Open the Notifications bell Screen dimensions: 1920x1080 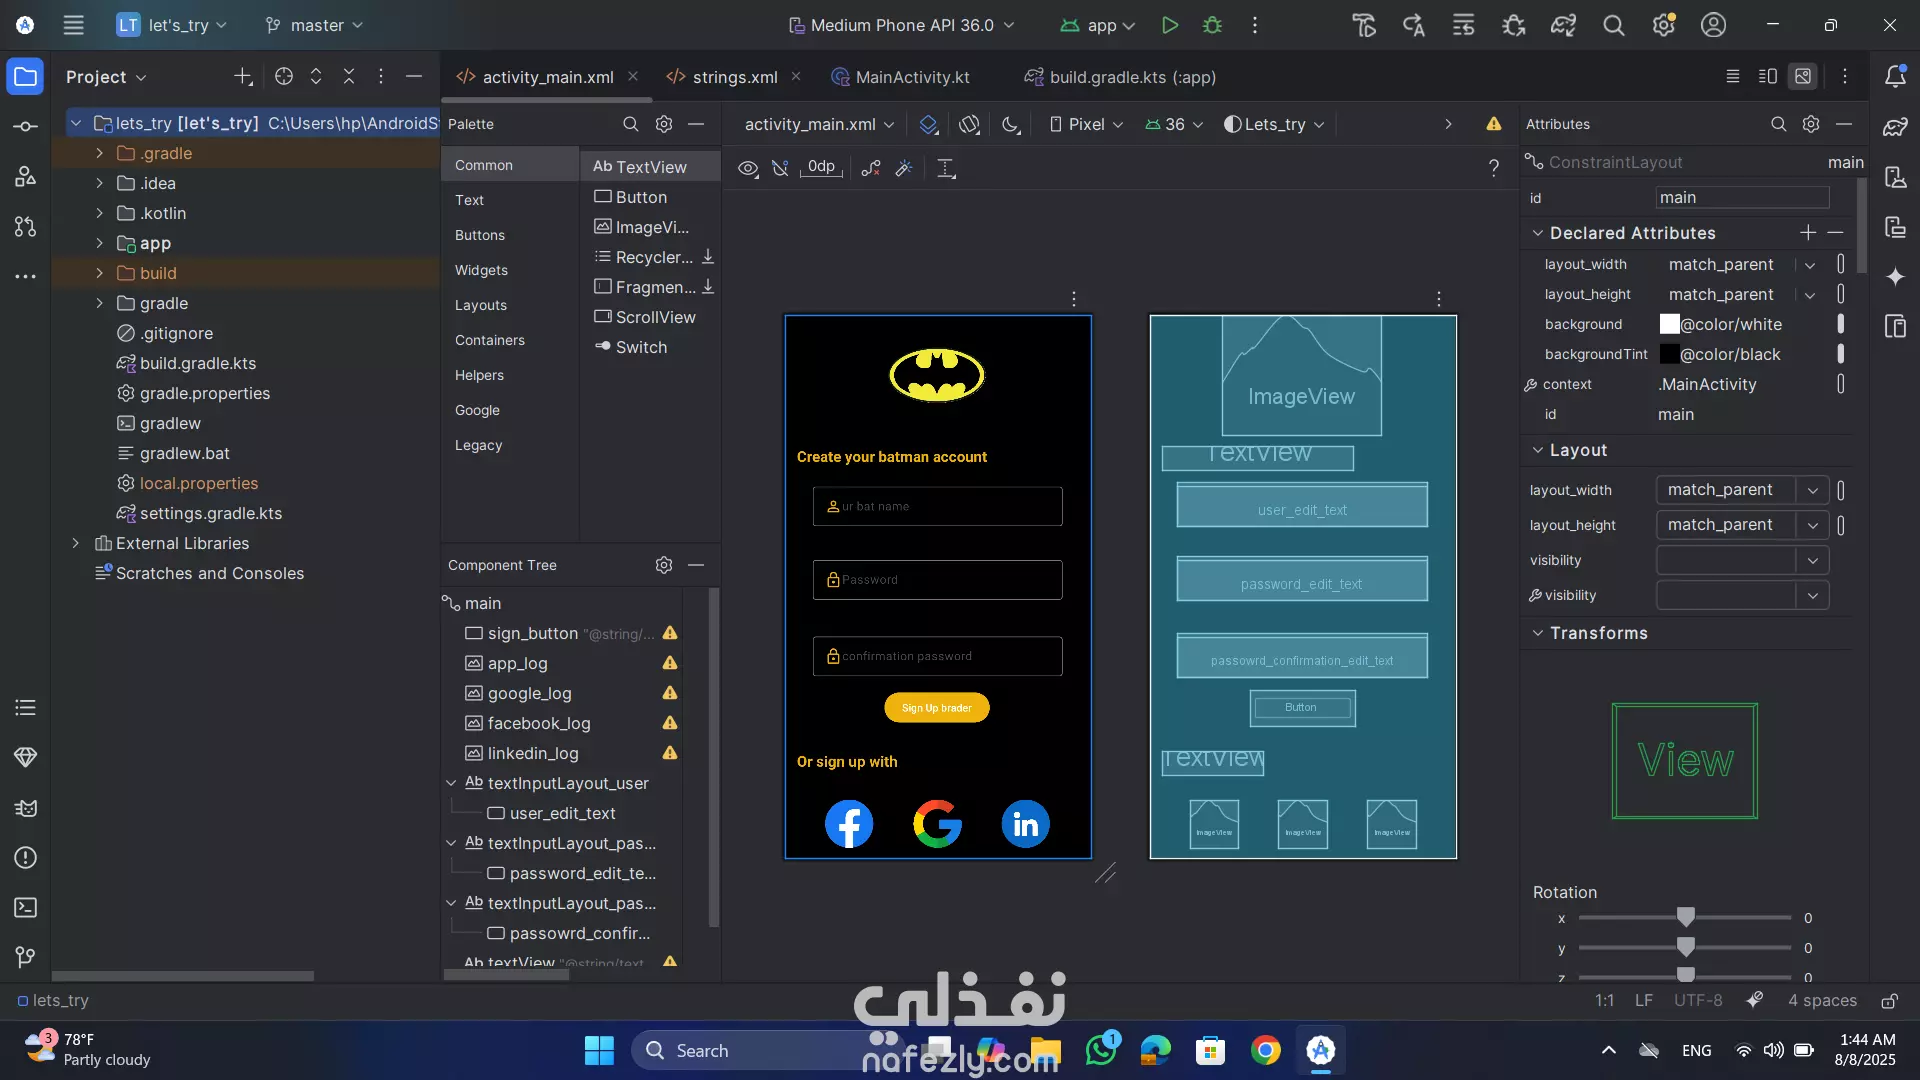(x=1895, y=76)
